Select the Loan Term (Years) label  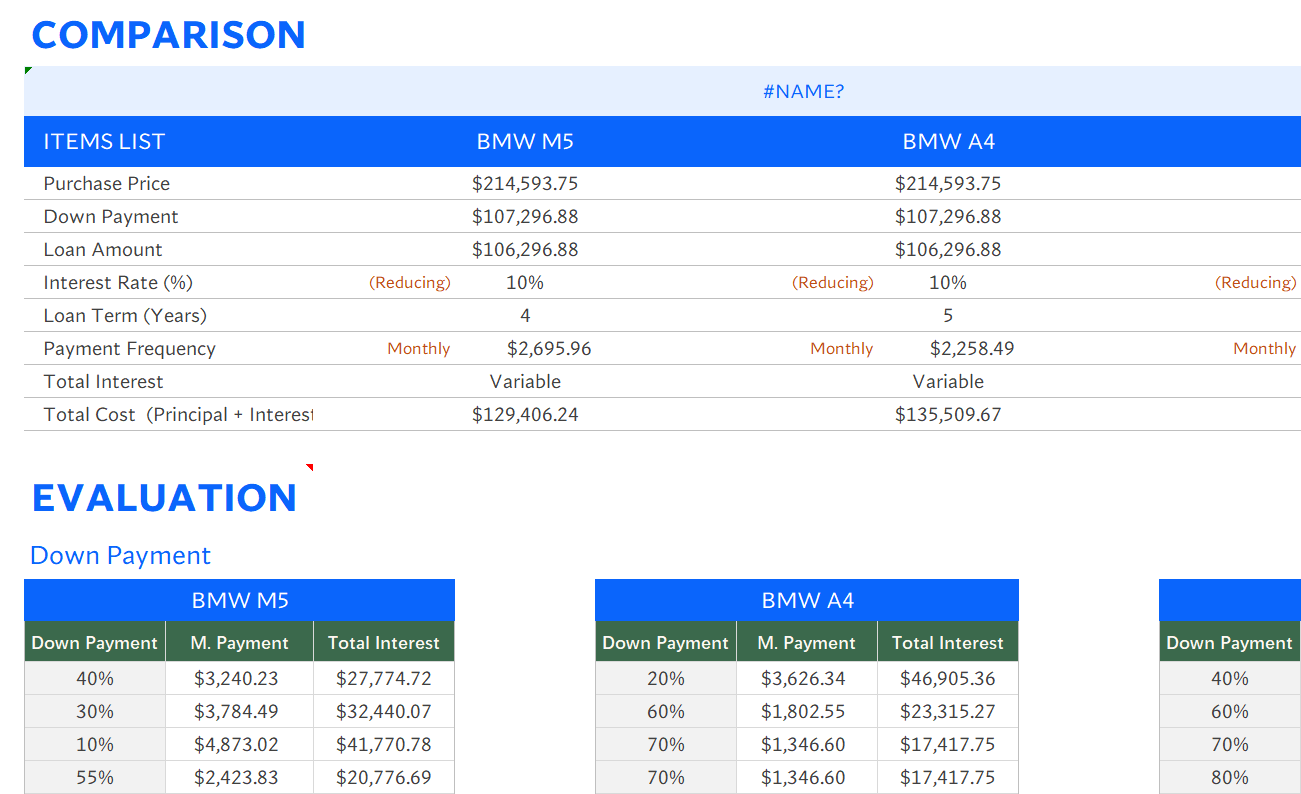pyautogui.click(x=125, y=315)
